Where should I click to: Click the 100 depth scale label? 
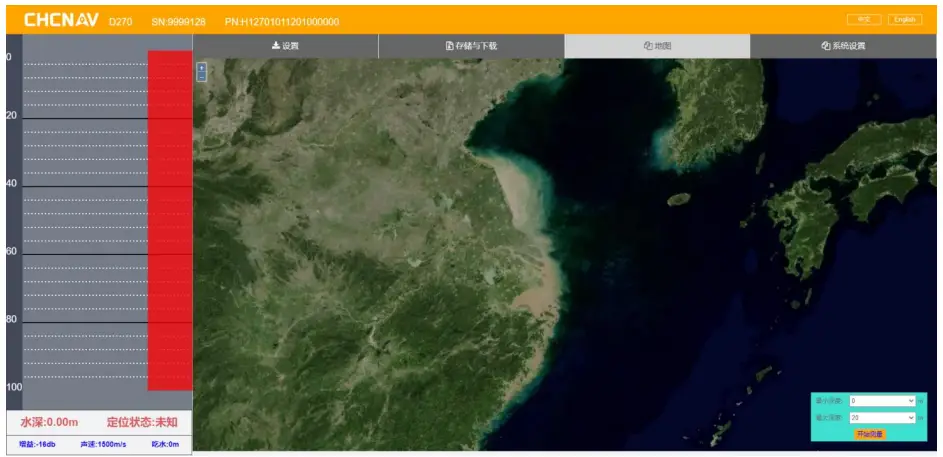(x=14, y=387)
